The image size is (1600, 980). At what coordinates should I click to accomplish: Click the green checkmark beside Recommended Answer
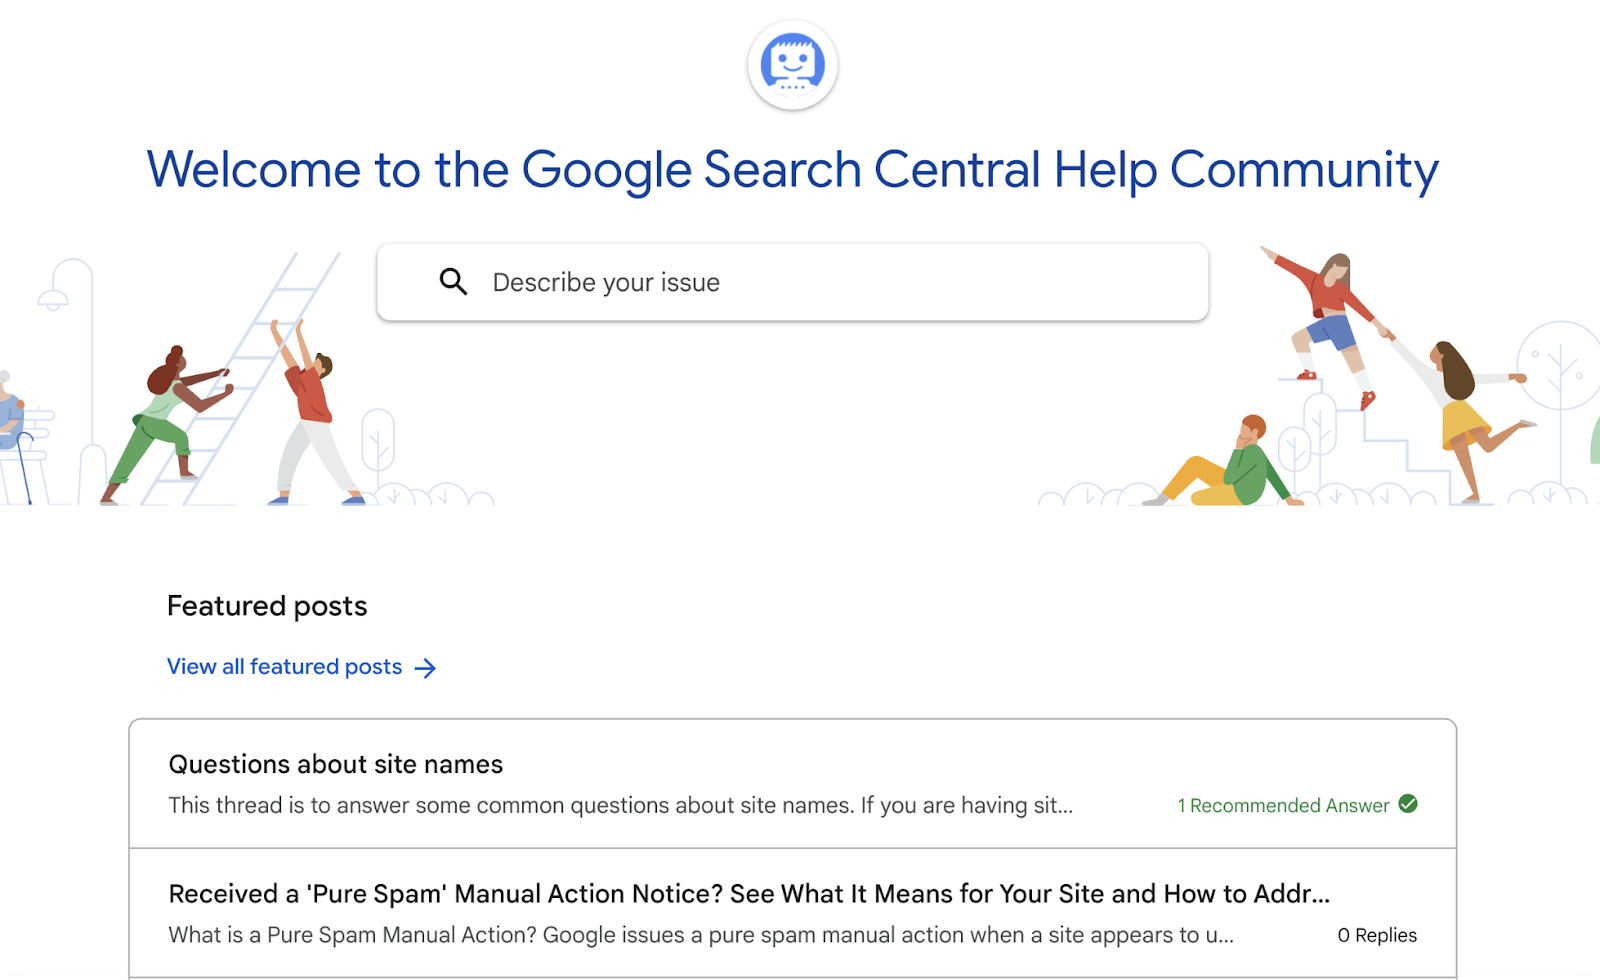pyautogui.click(x=1409, y=803)
